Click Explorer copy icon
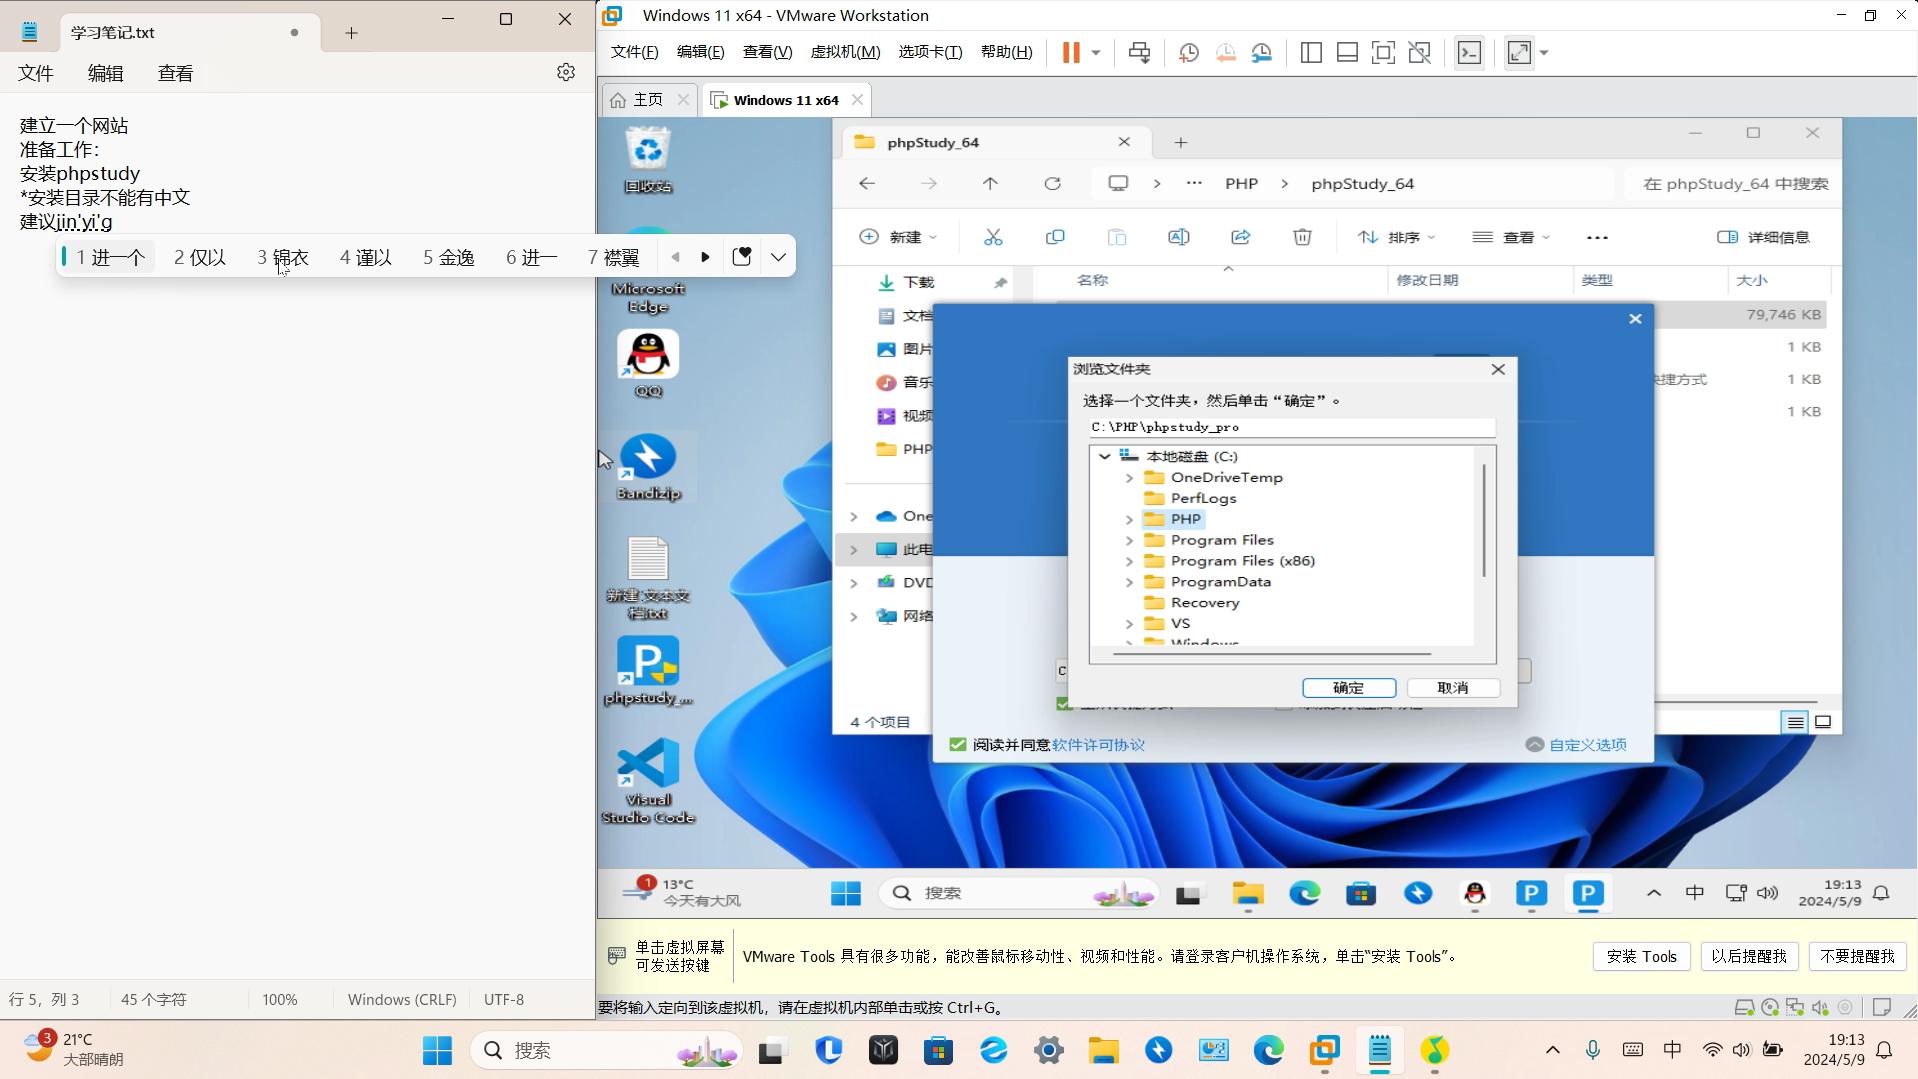The height and width of the screenshot is (1079, 1918). [1055, 237]
